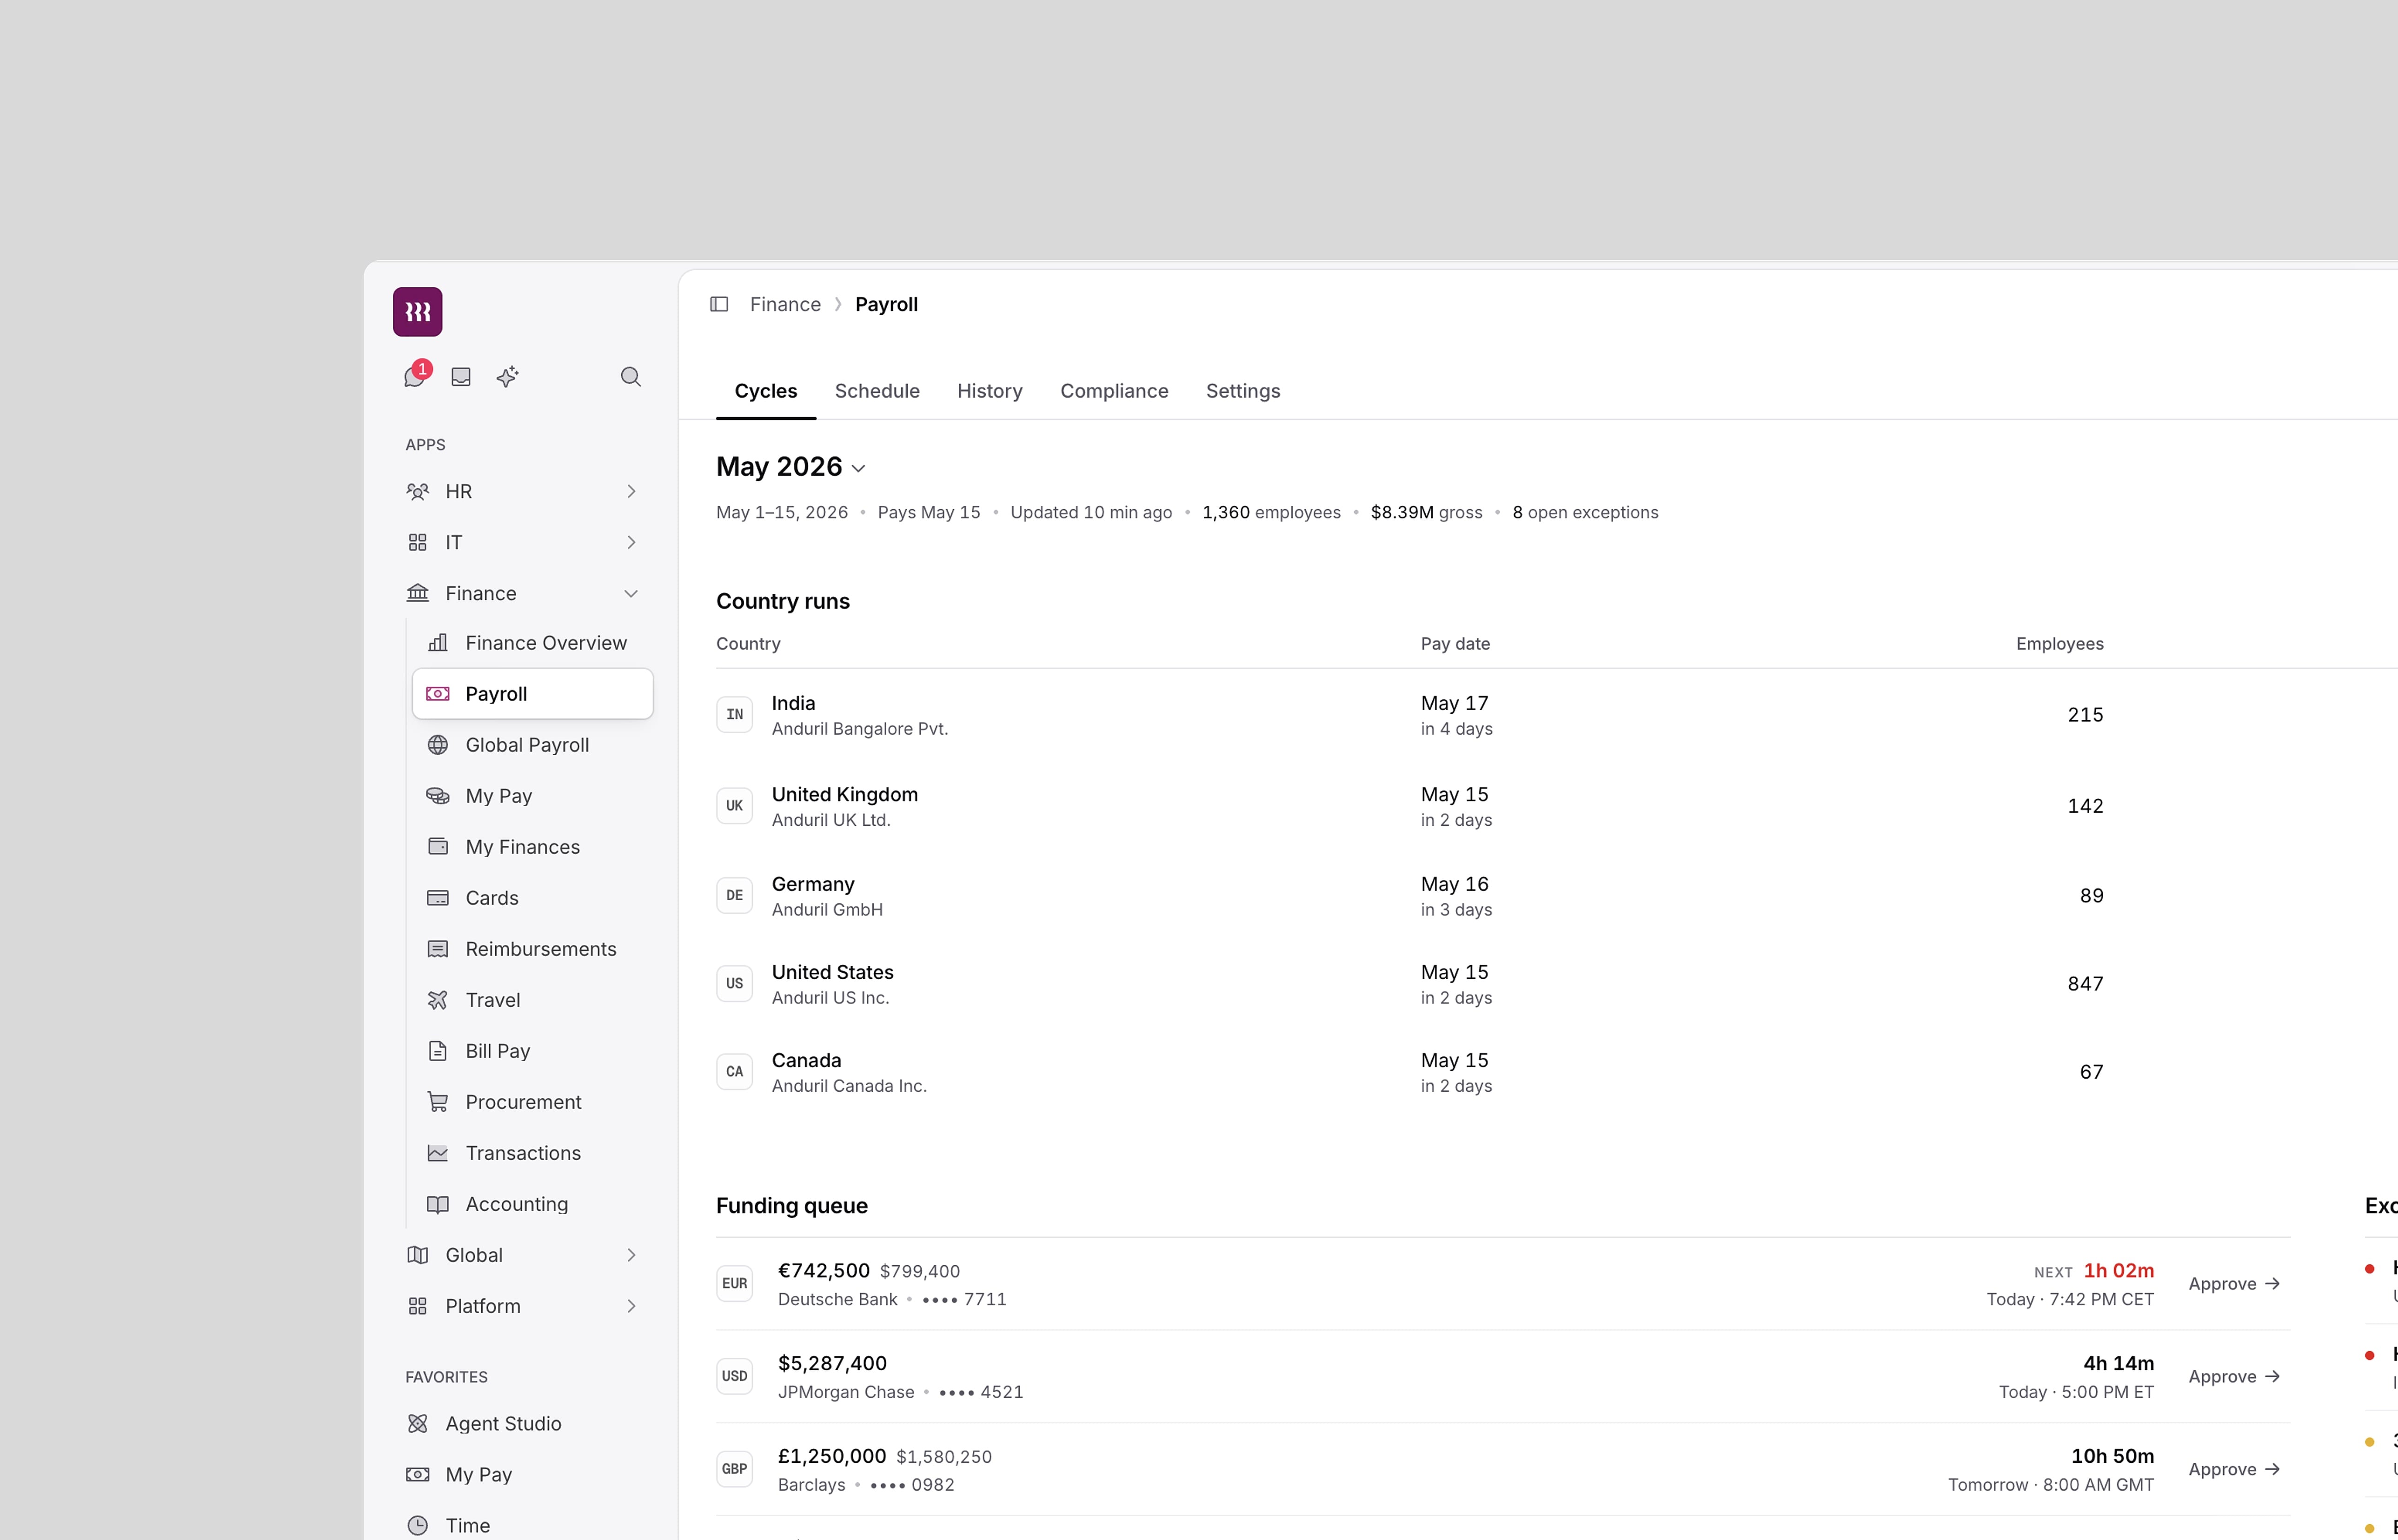Click the My Pay banknote icon in Favorites

click(418, 1475)
